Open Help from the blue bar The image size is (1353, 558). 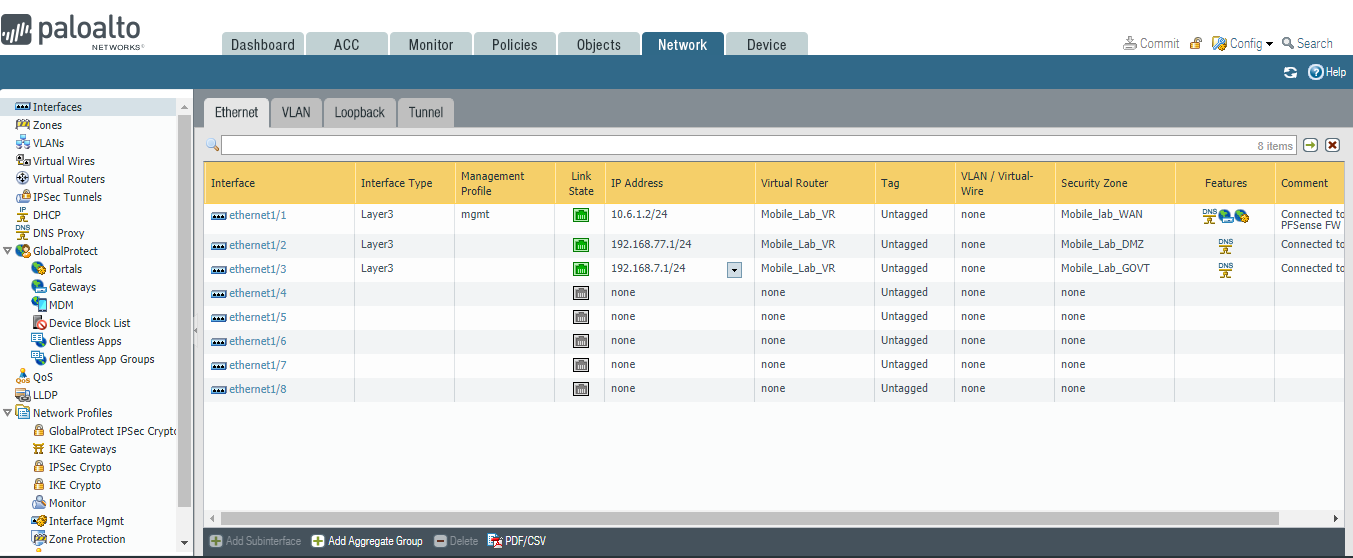coord(1327,72)
